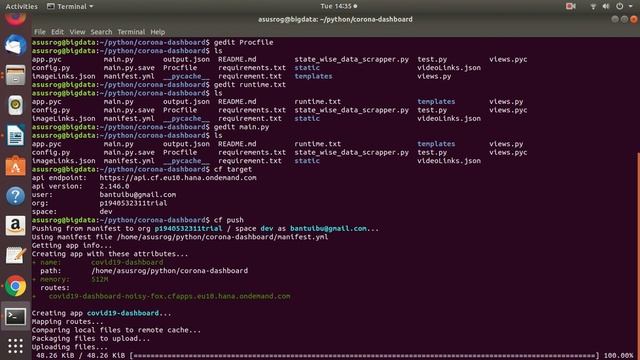This screenshot has height=360, width=640.
Task: Open the Terminal menu in the menu bar
Action: (x=131, y=32)
